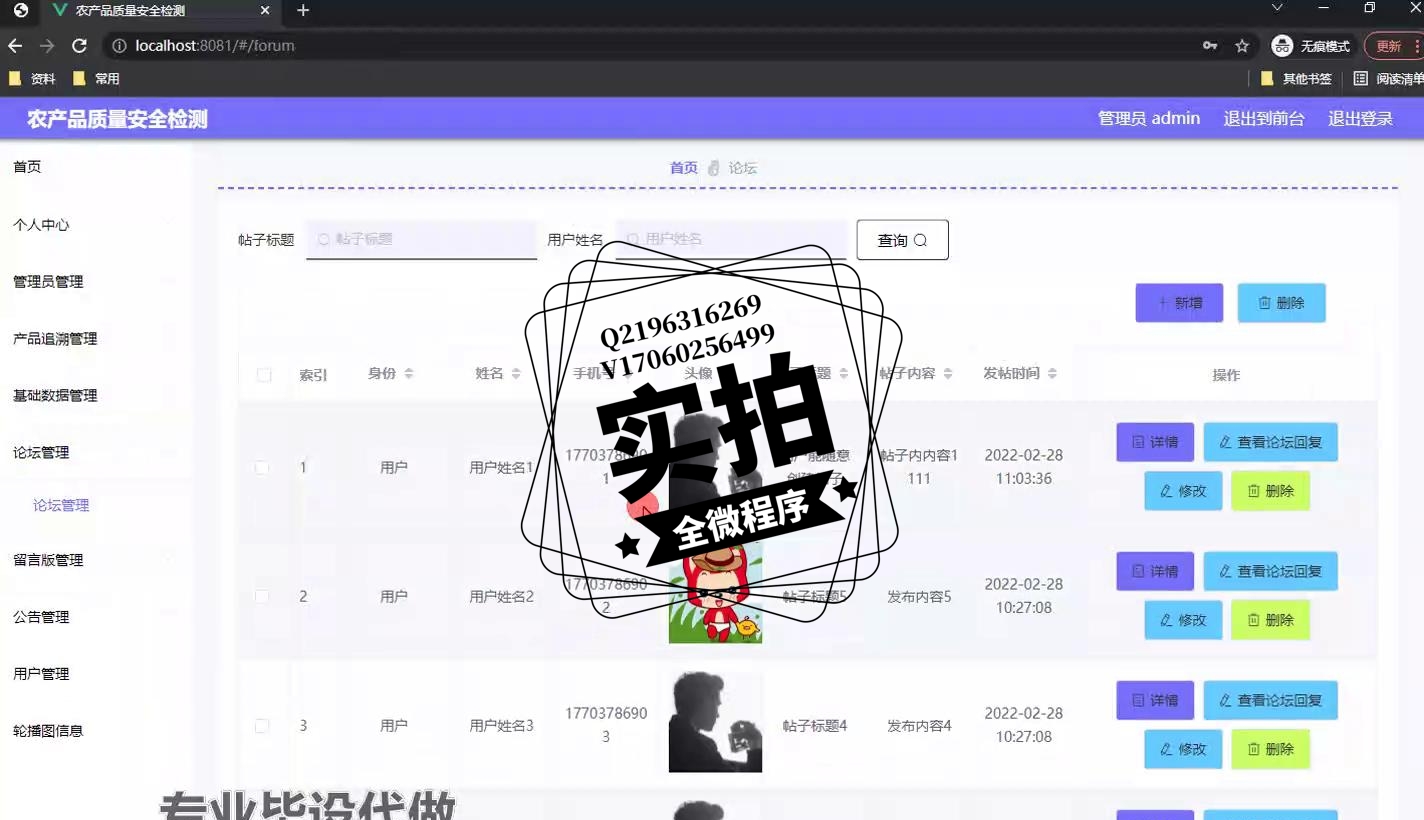The width and height of the screenshot is (1424, 820).
Task: Open the 阅读清单 reading list
Action: tap(1389, 78)
